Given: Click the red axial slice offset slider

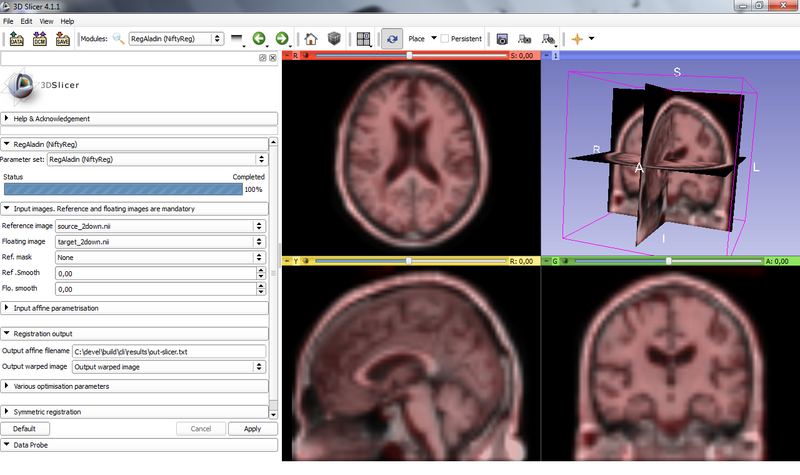Looking at the screenshot, I should tap(410, 55).
